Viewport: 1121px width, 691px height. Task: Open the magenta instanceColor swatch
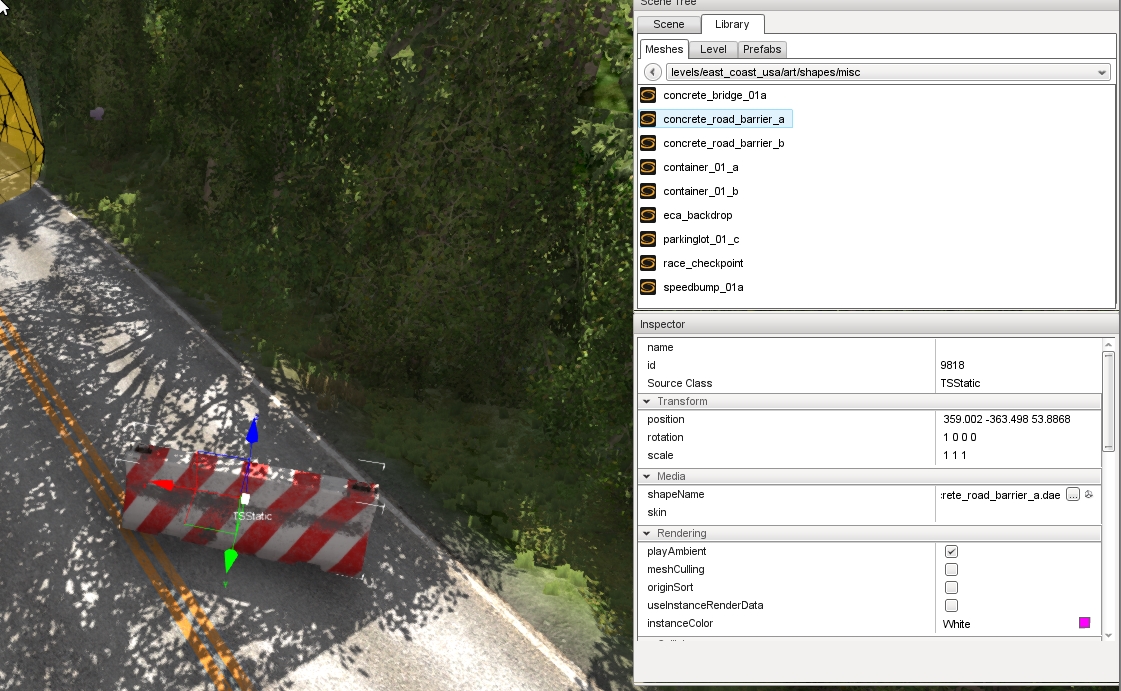1085,623
